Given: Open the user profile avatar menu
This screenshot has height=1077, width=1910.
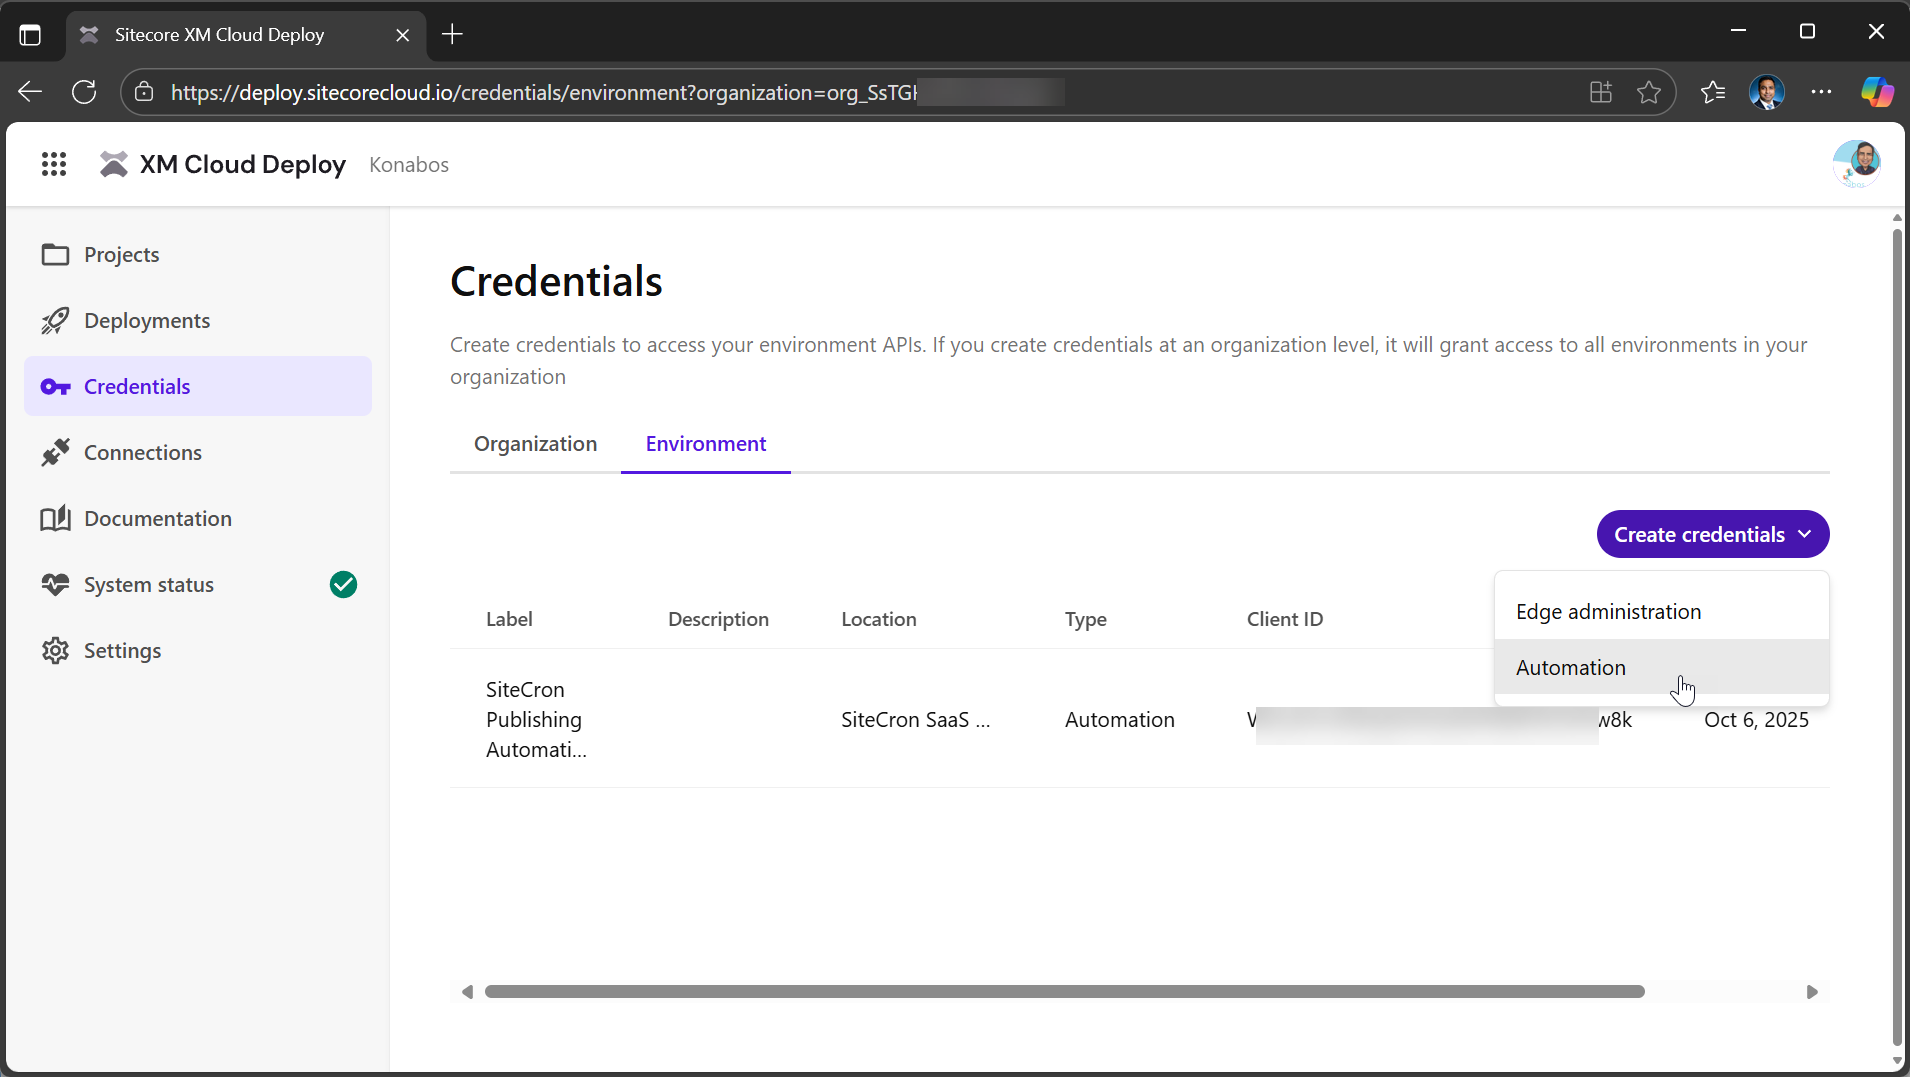Looking at the screenshot, I should click(1856, 164).
